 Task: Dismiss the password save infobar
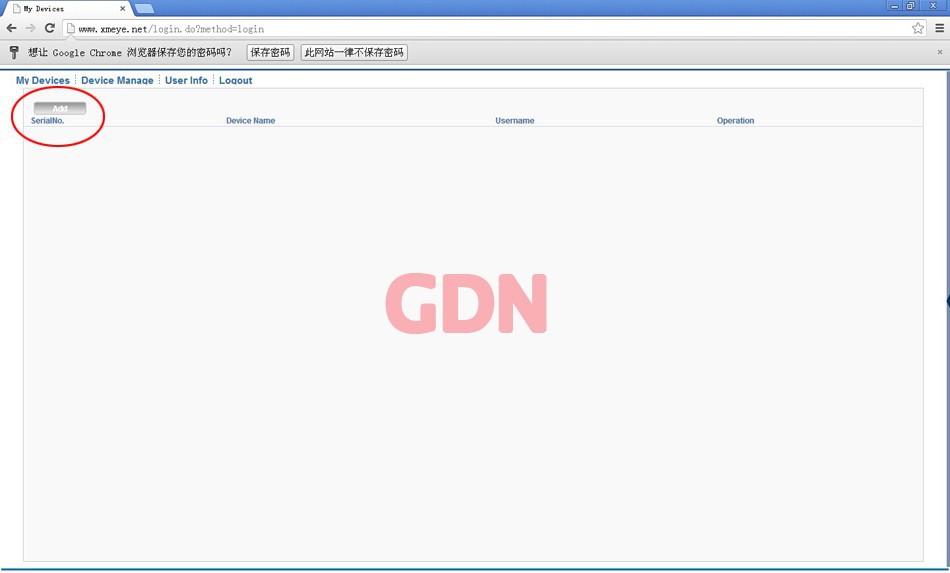click(940, 52)
